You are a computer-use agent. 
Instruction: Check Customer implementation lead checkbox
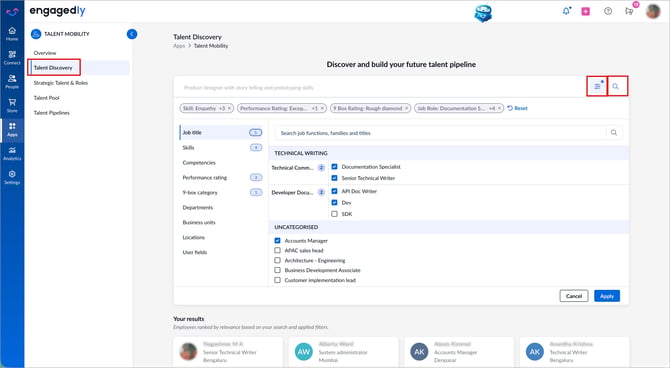click(x=277, y=280)
